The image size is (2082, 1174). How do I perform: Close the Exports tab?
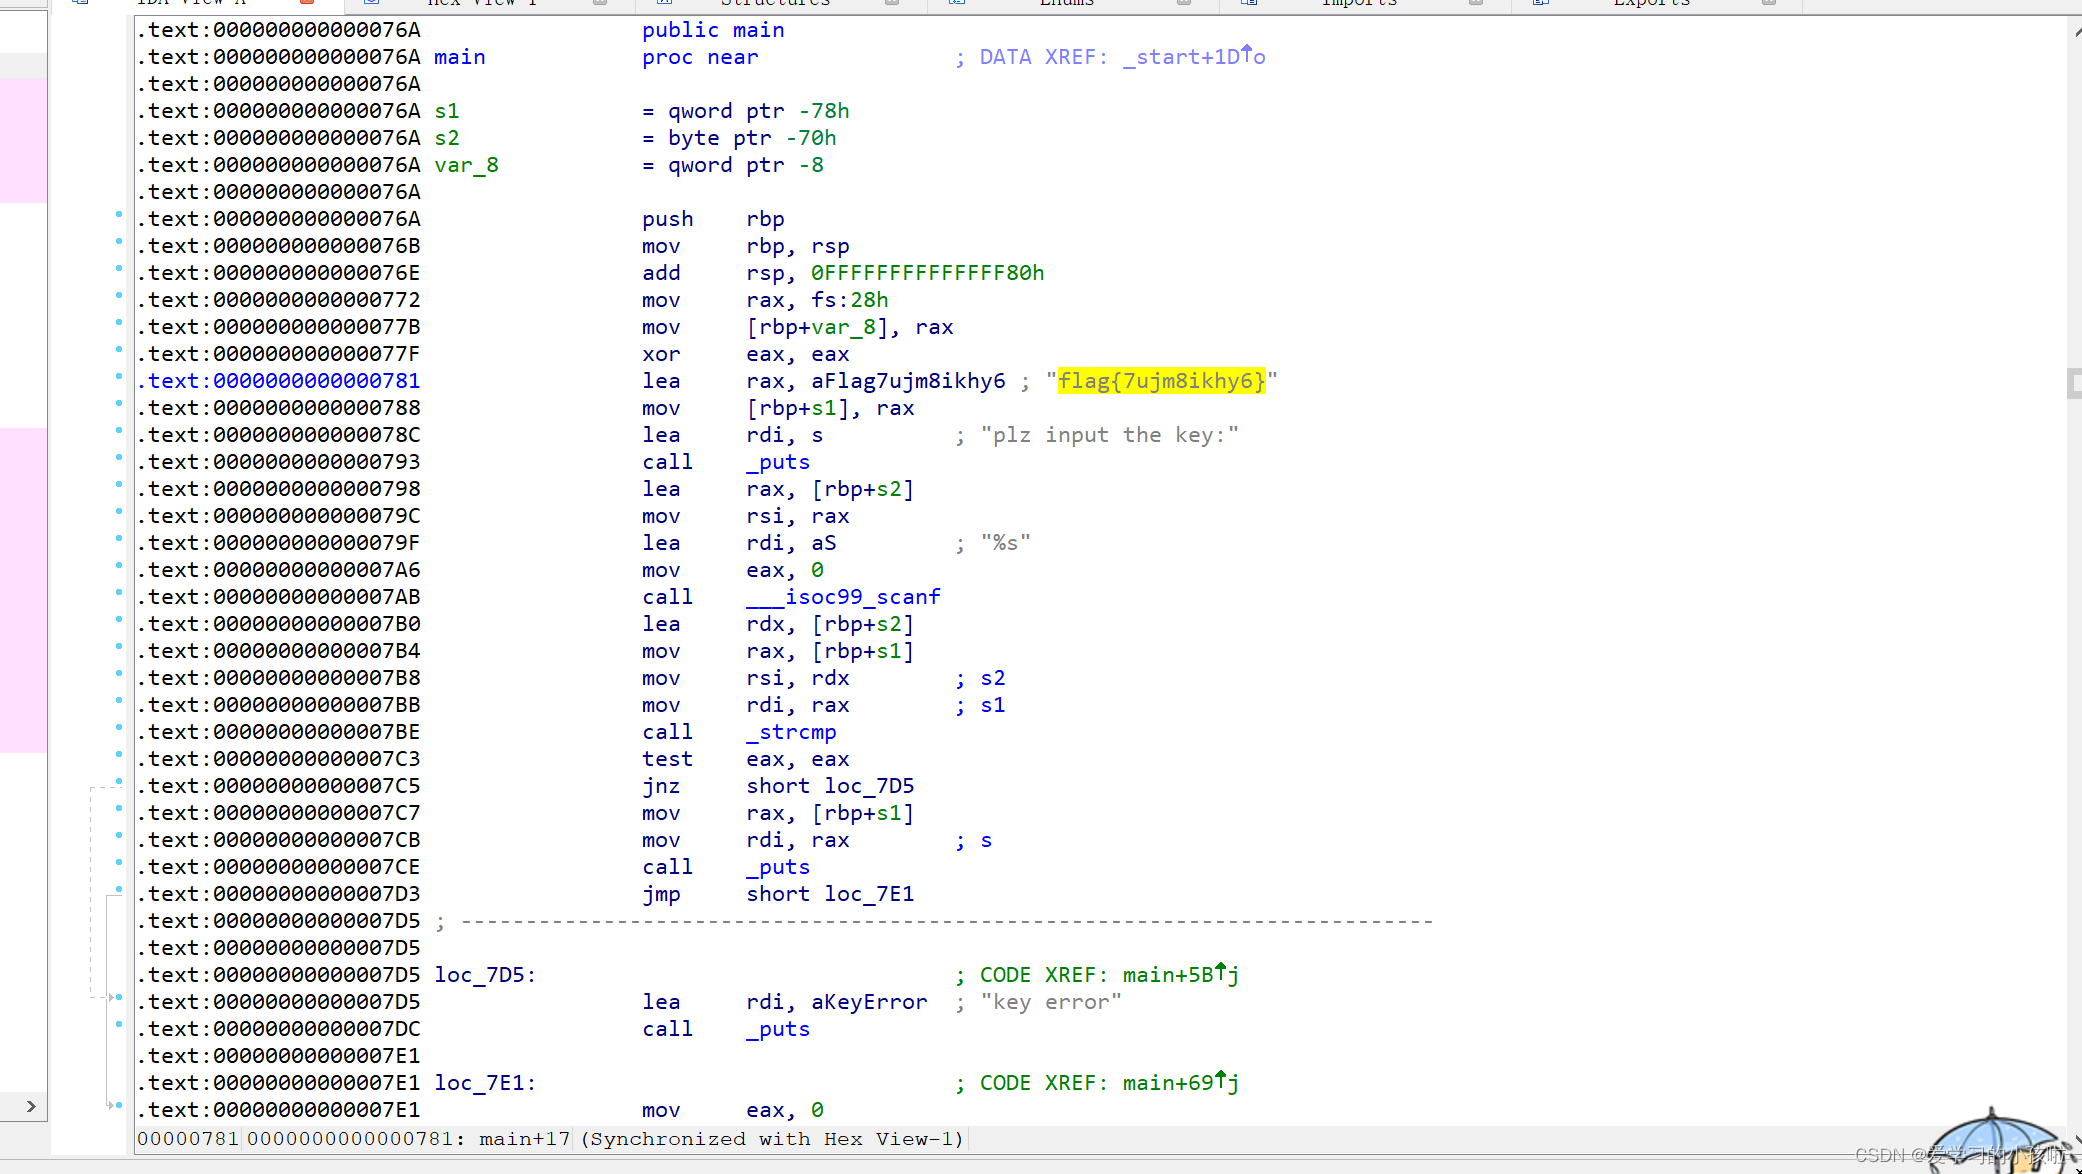(1769, 3)
